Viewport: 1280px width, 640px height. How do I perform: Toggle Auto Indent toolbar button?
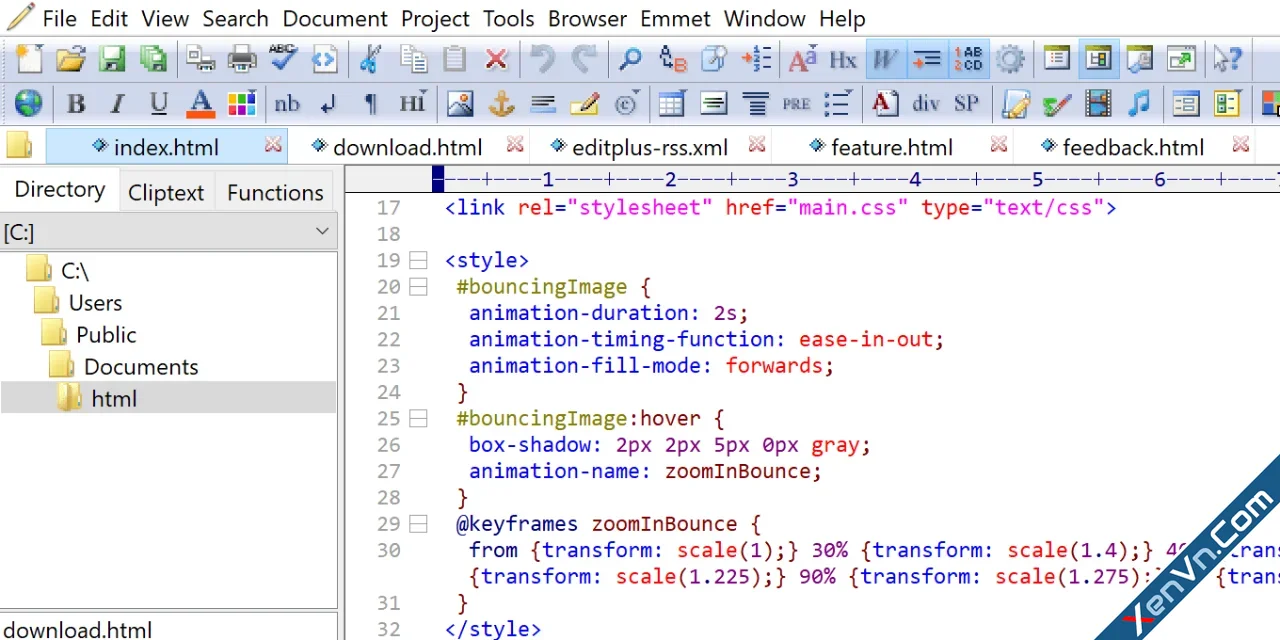point(927,59)
